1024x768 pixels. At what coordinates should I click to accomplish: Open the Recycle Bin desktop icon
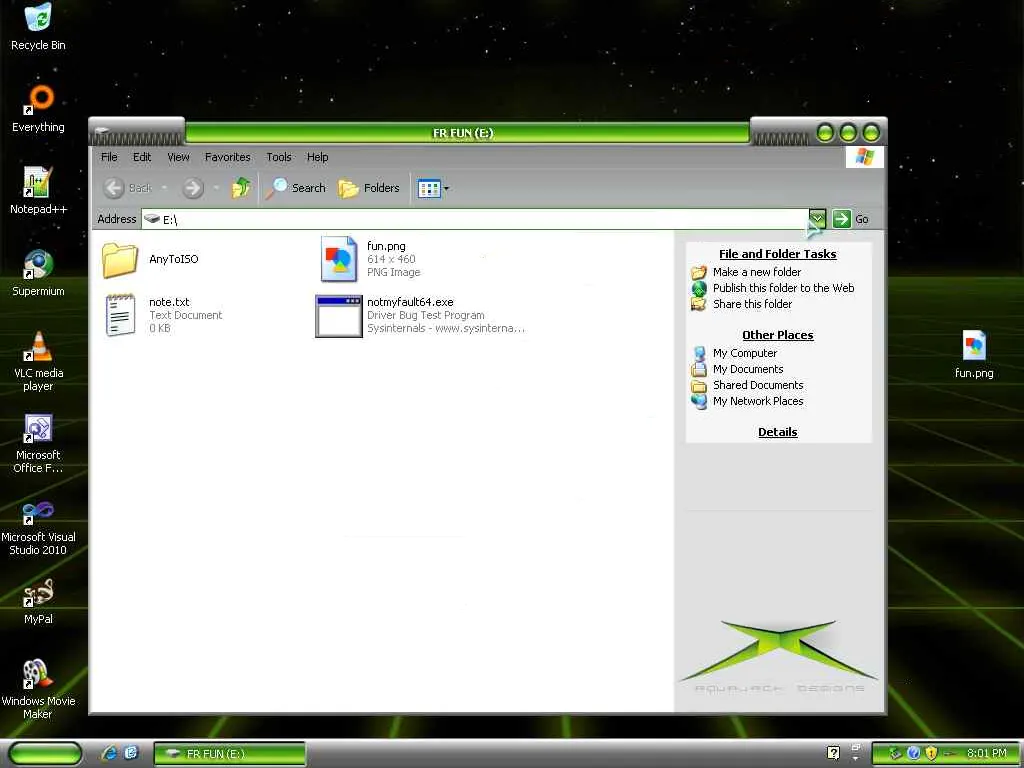(38, 27)
